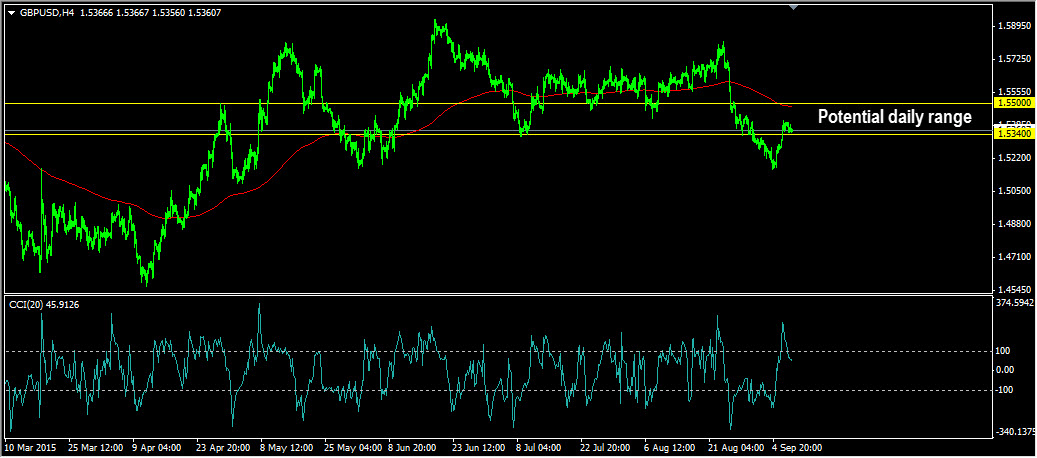The height and width of the screenshot is (458, 1037).
Task: Click the GBPUSD,H4 chart title text
Action: click(x=46, y=12)
